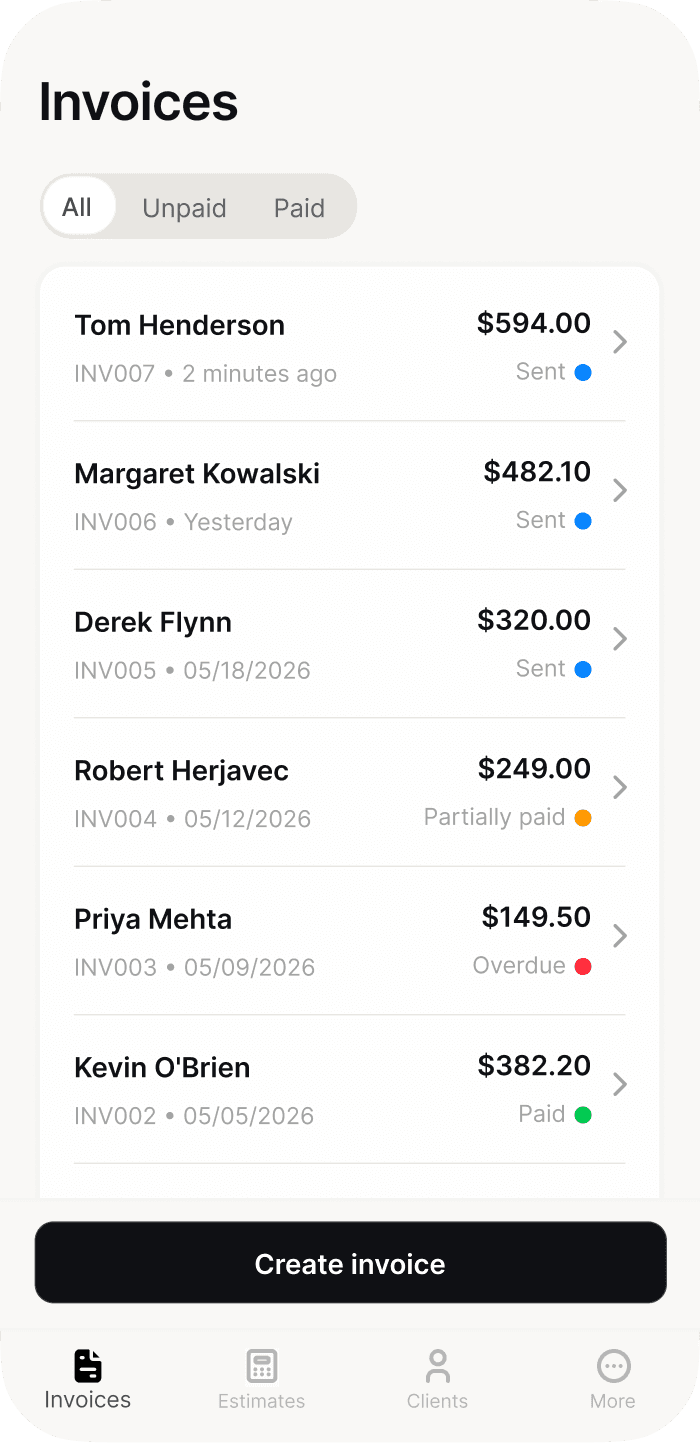
Task: Switch filter to Paid invoices
Action: pyautogui.click(x=299, y=206)
